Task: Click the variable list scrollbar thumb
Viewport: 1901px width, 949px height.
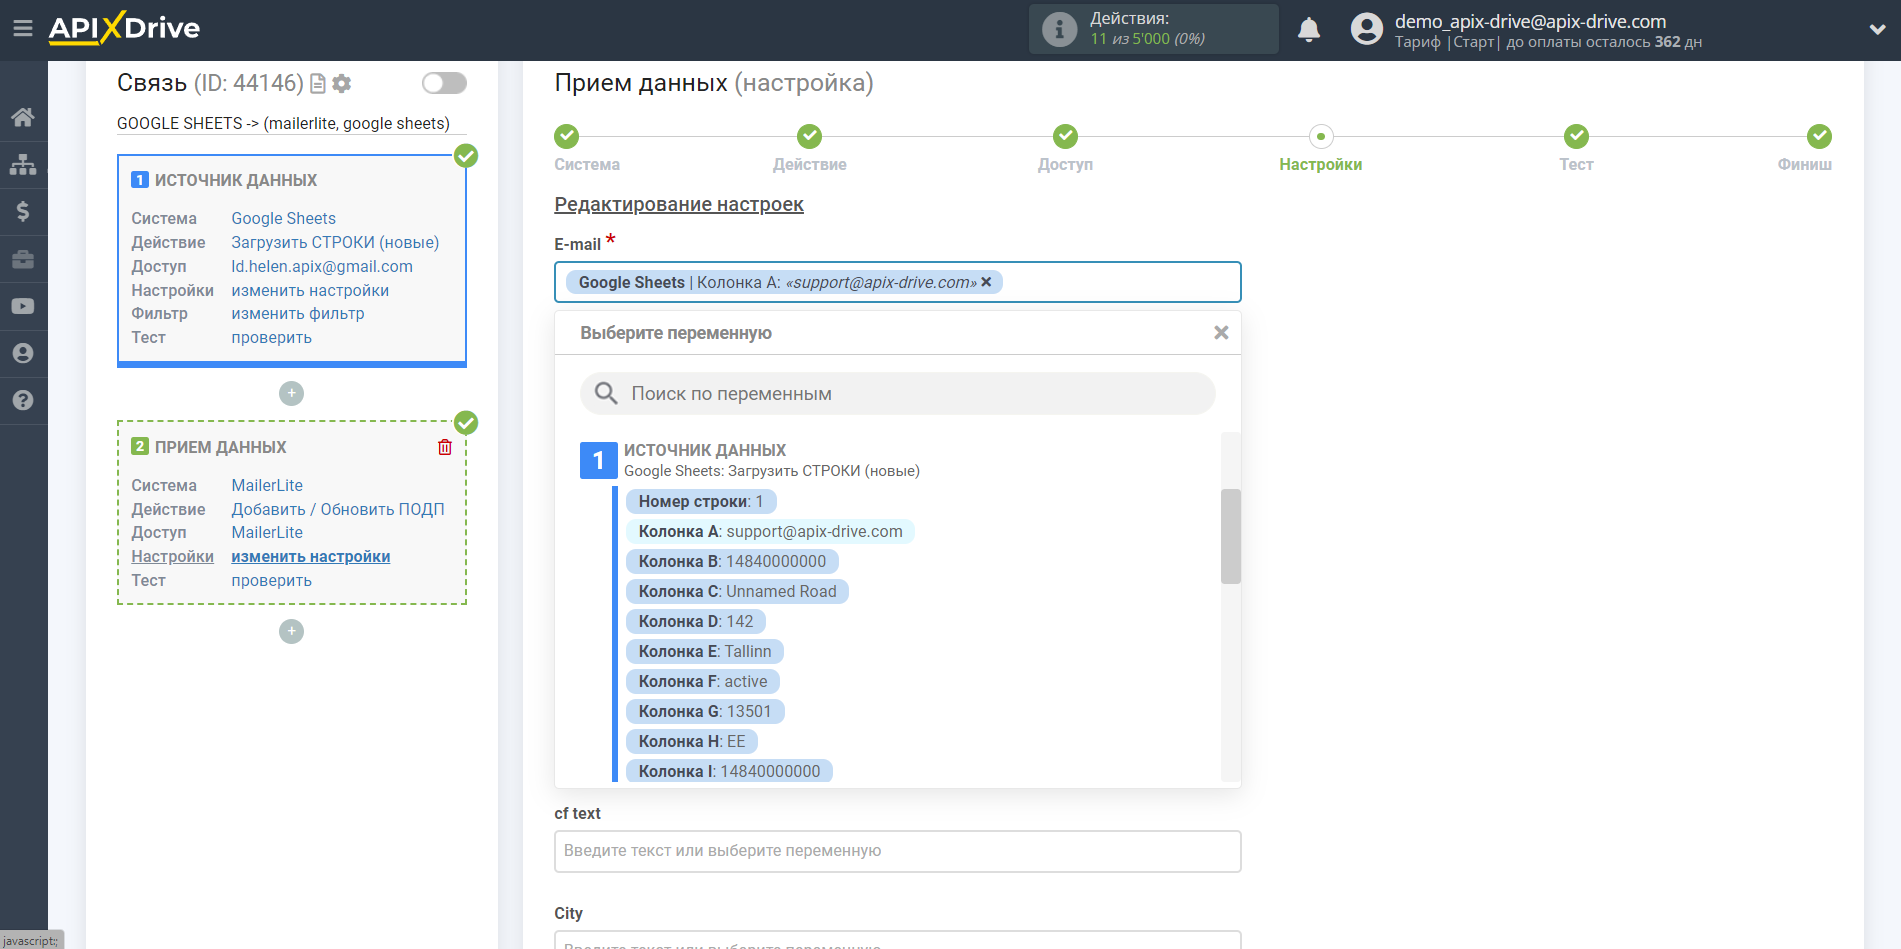Action: [1231, 536]
